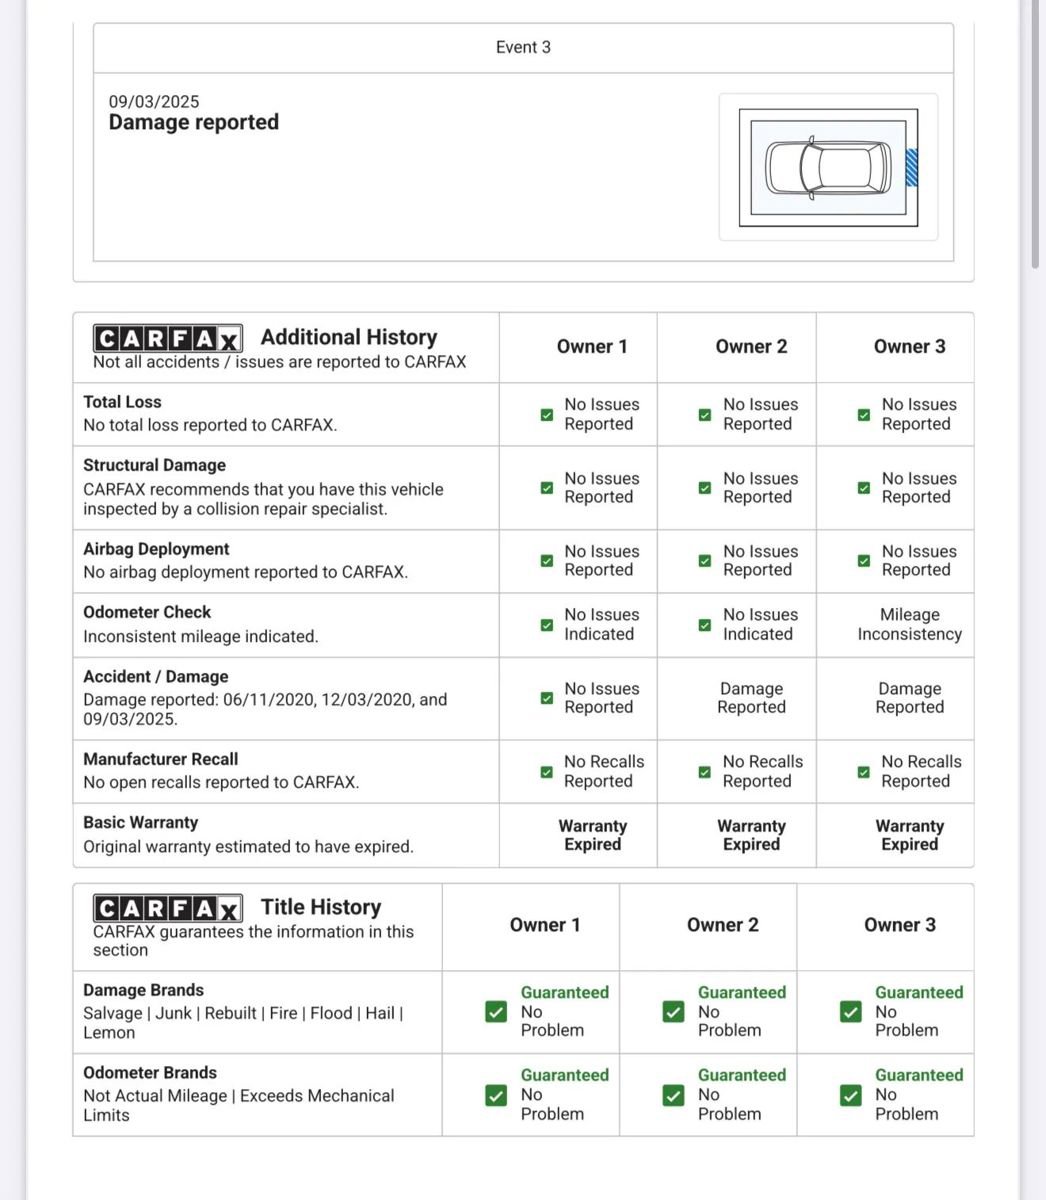This screenshot has width=1046, height=1200.
Task: Select the Event 3 header
Action: [523, 47]
